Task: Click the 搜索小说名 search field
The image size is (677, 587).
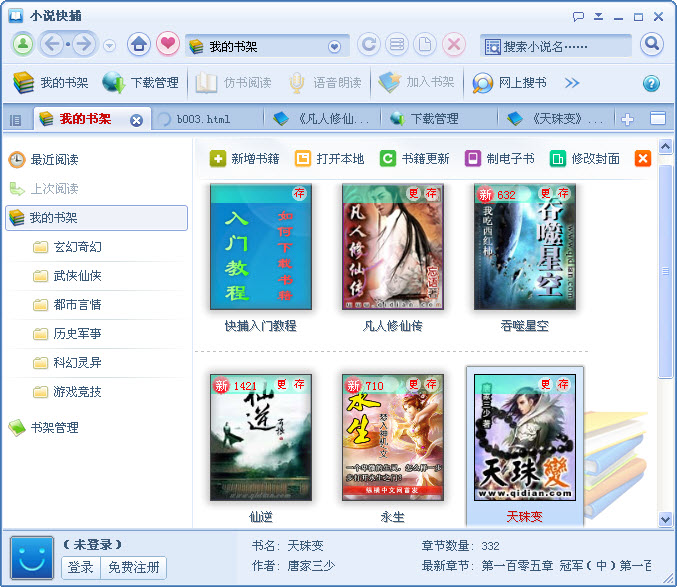Action: click(556, 46)
